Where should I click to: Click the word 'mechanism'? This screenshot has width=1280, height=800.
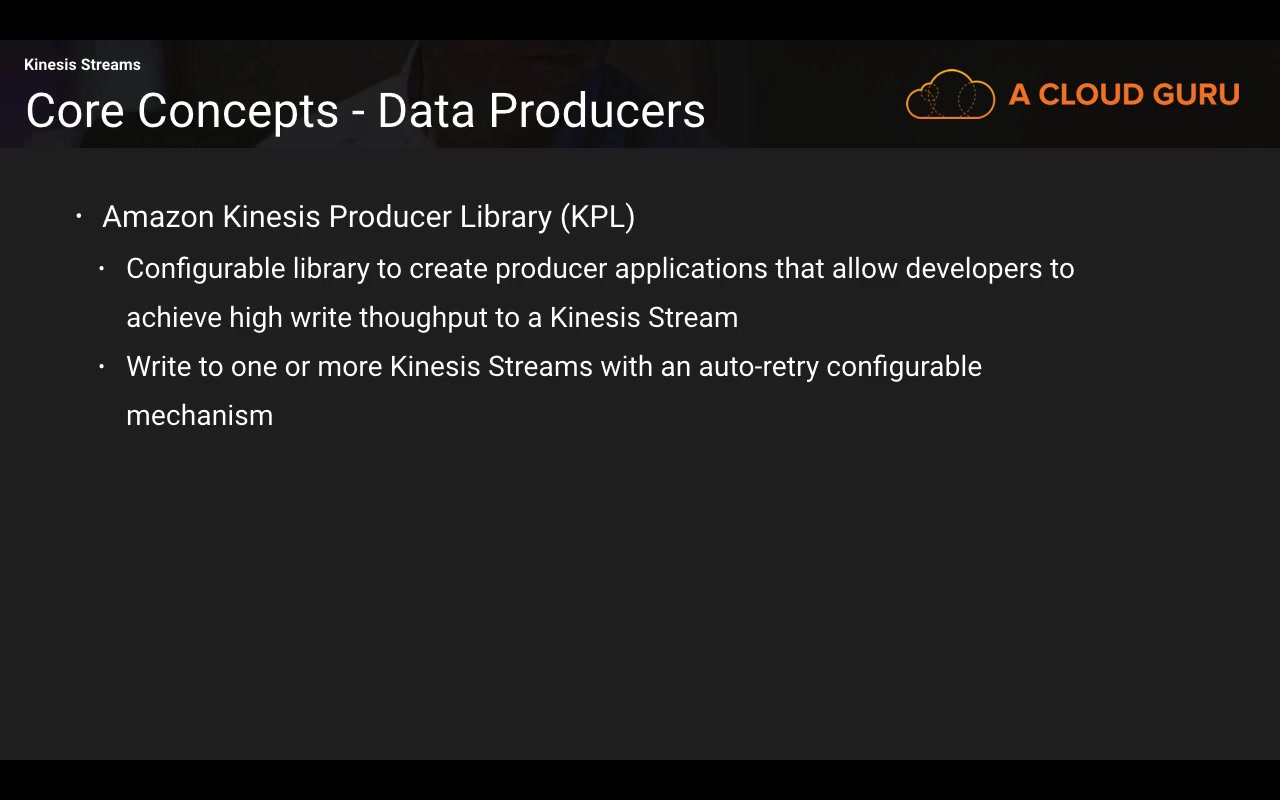200,416
